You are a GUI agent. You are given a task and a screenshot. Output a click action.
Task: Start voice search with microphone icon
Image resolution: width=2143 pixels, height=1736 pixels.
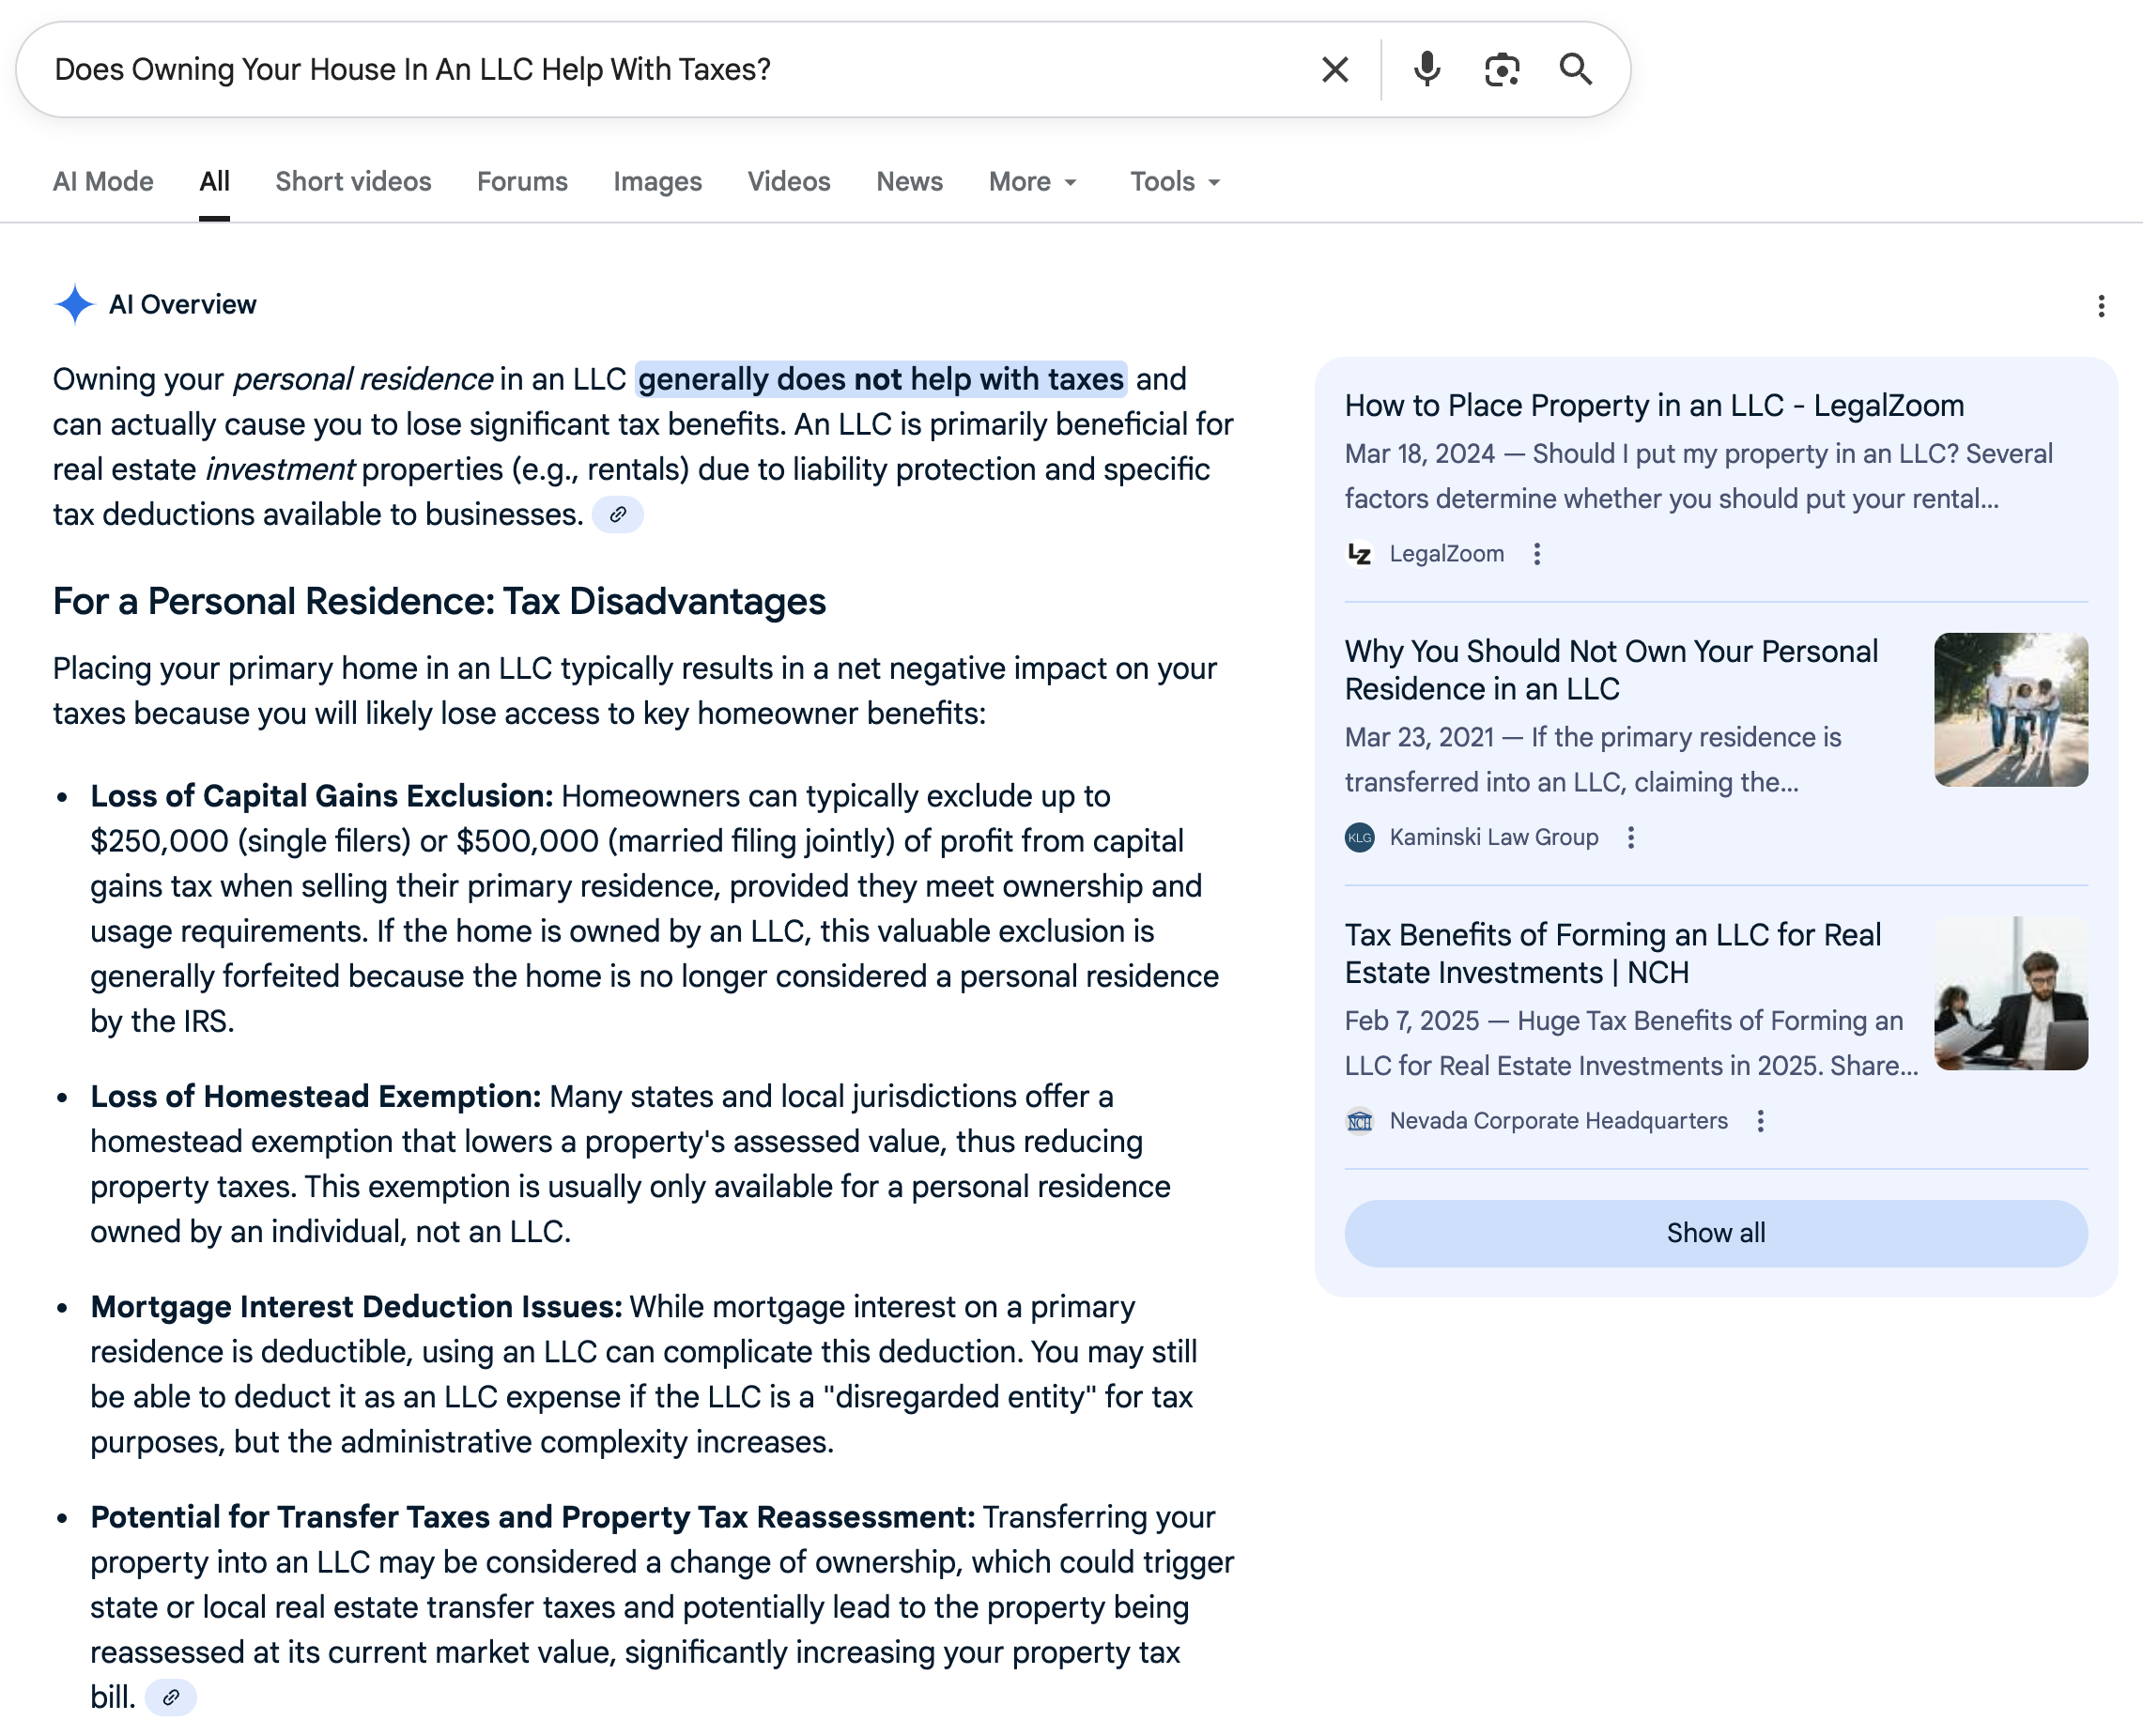1427,70
